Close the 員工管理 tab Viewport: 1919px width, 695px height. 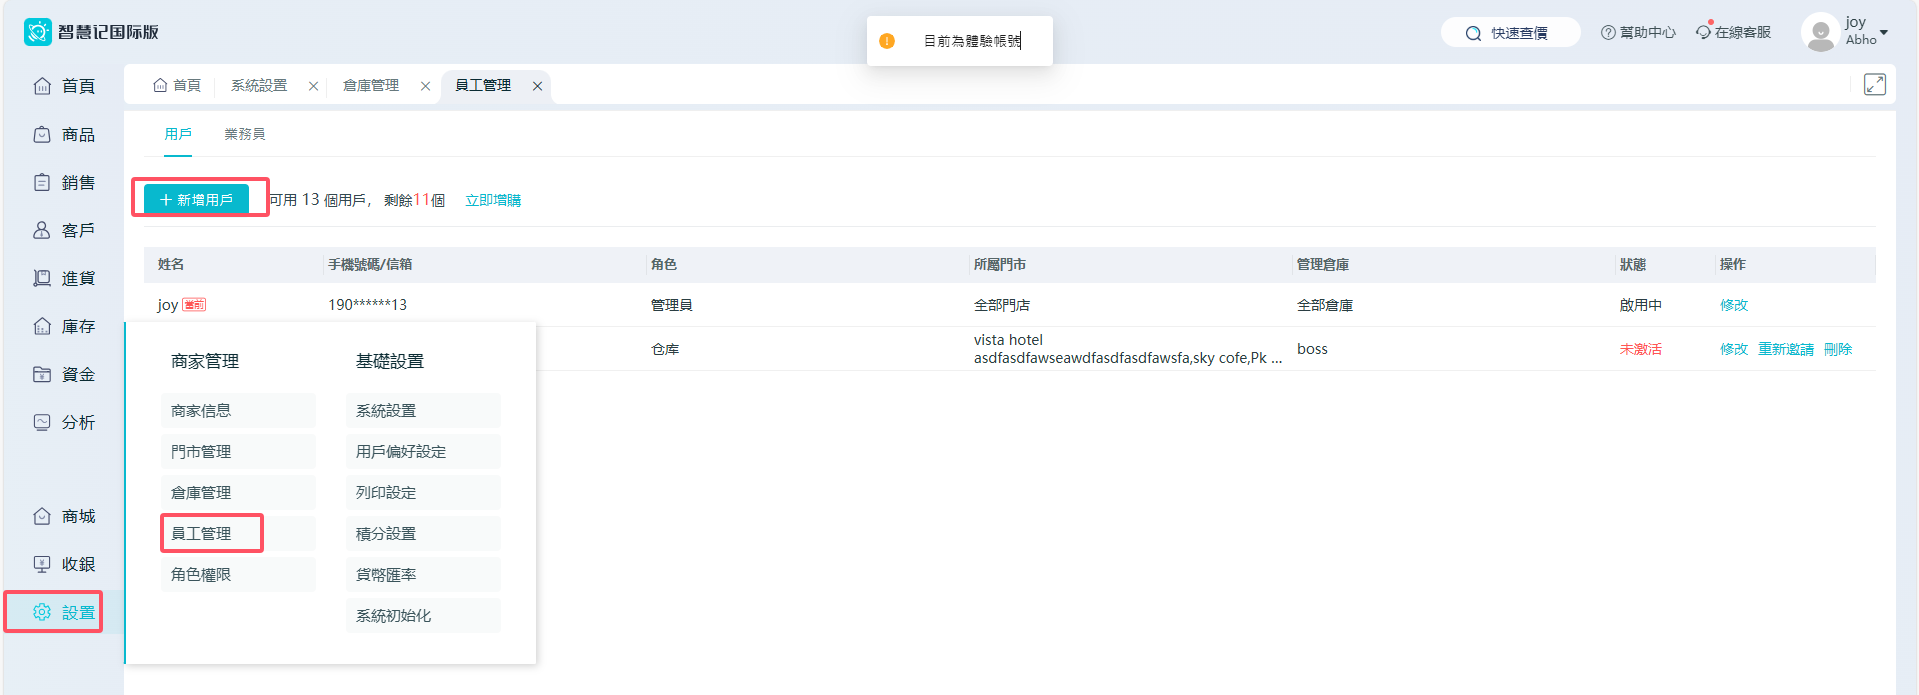click(x=537, y=86)
